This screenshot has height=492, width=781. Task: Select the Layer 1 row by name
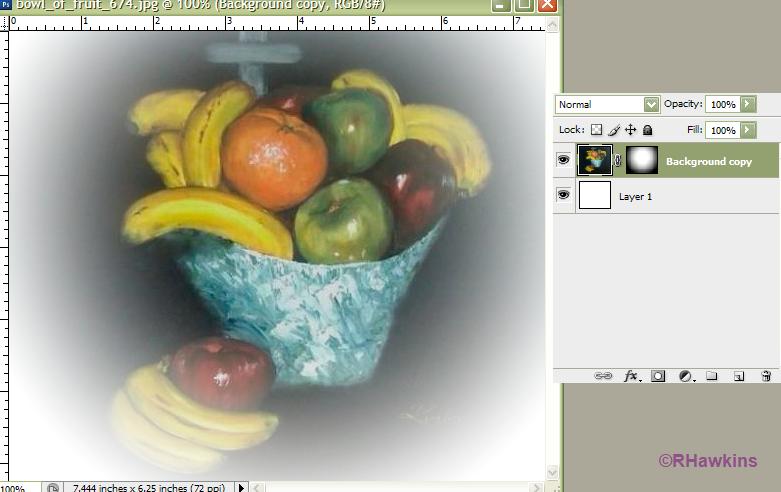[x=635, y=197]
